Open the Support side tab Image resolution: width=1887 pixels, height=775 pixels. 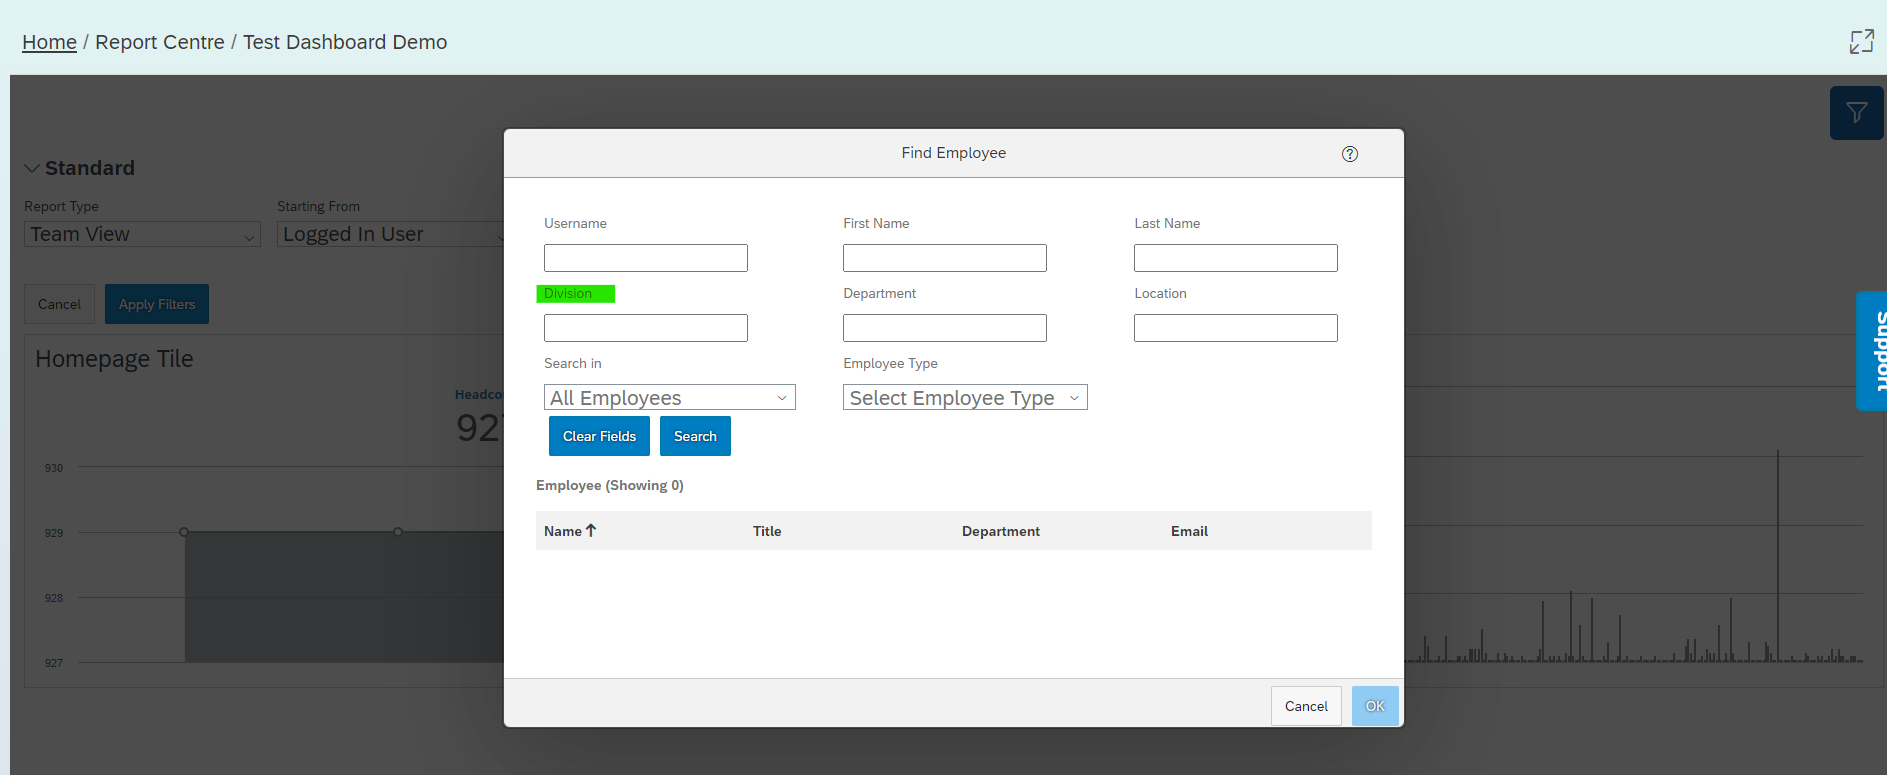pos(1872,351)
